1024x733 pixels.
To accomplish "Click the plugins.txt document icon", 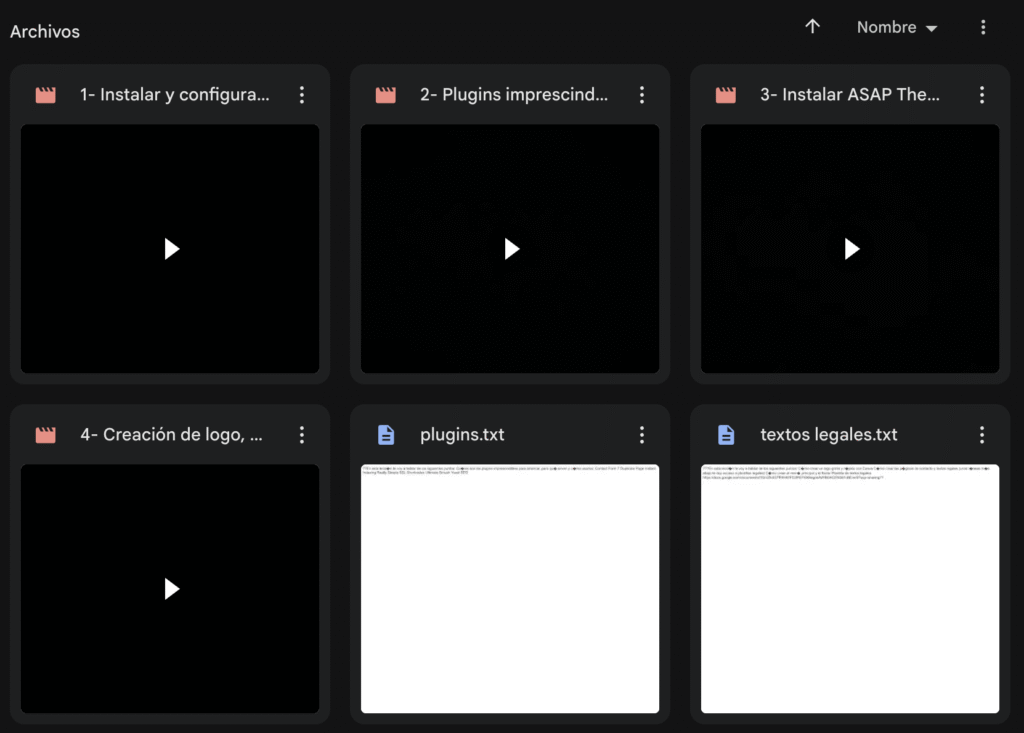I will (386, 435).
